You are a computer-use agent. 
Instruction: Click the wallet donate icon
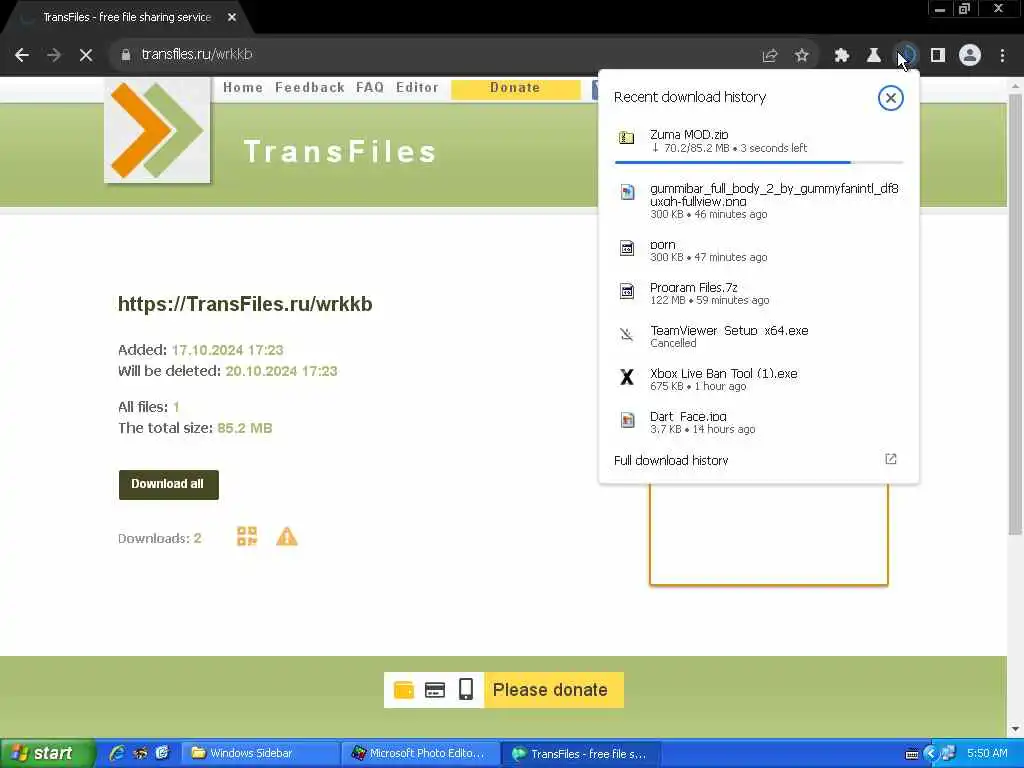pos(404,690)
